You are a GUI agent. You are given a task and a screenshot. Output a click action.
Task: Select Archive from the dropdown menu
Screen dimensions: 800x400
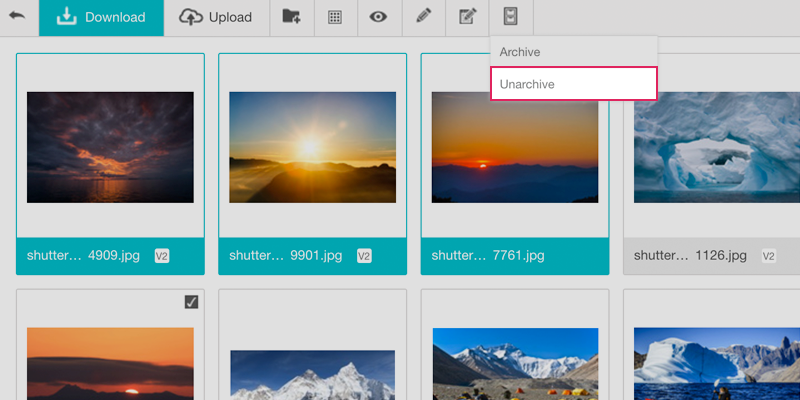click(x=574, y=52)
